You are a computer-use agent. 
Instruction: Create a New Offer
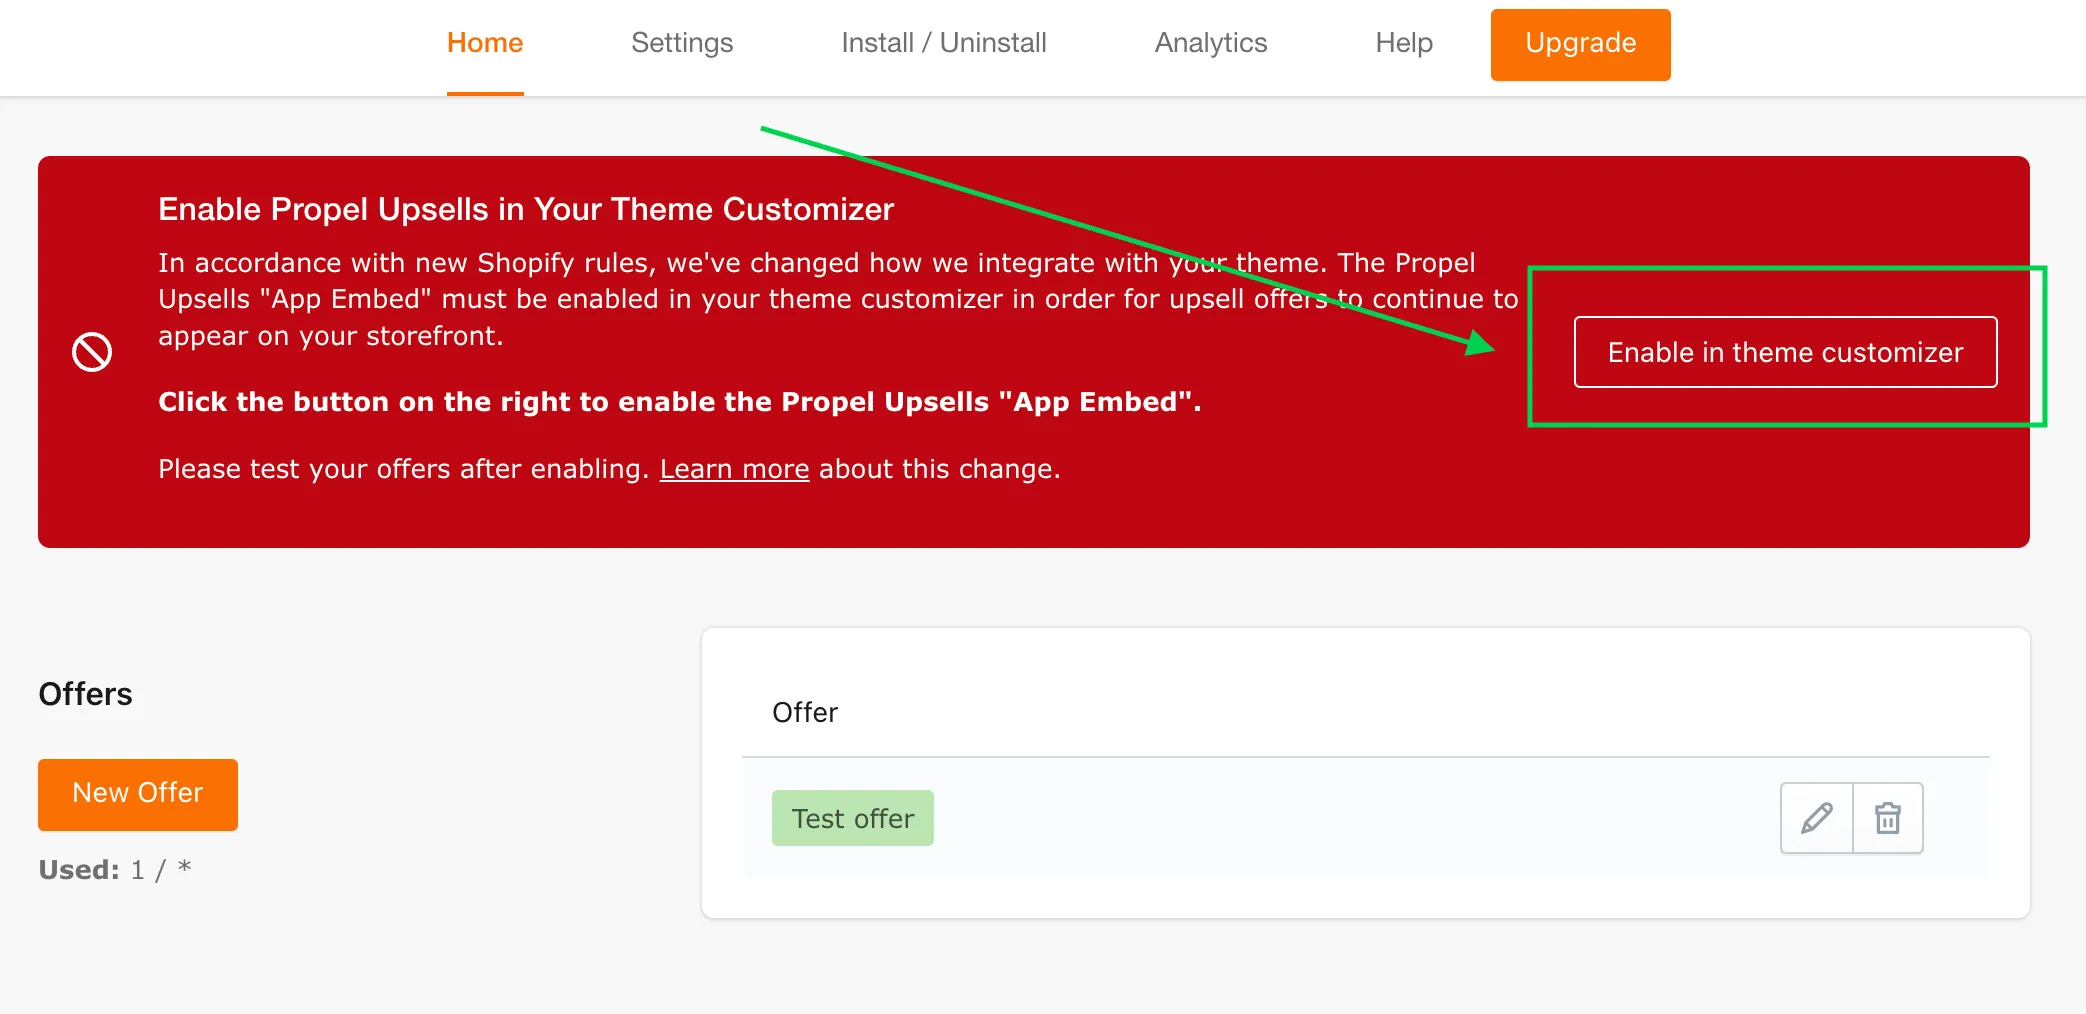point(138,794)
